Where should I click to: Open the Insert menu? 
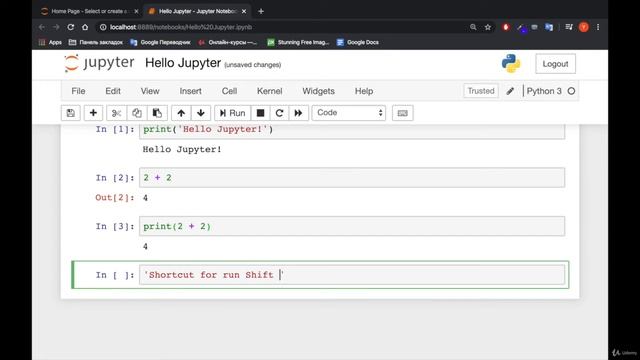tap(191, 91)
